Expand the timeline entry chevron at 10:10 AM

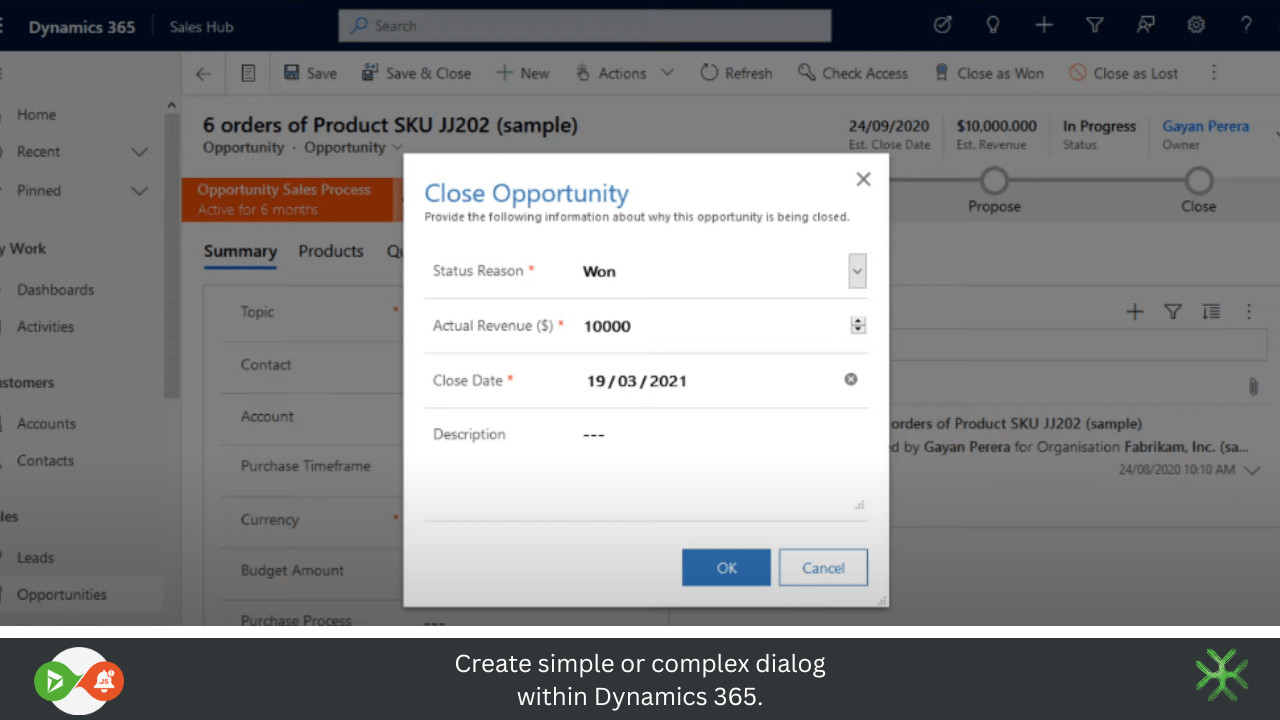(1252, 470)
